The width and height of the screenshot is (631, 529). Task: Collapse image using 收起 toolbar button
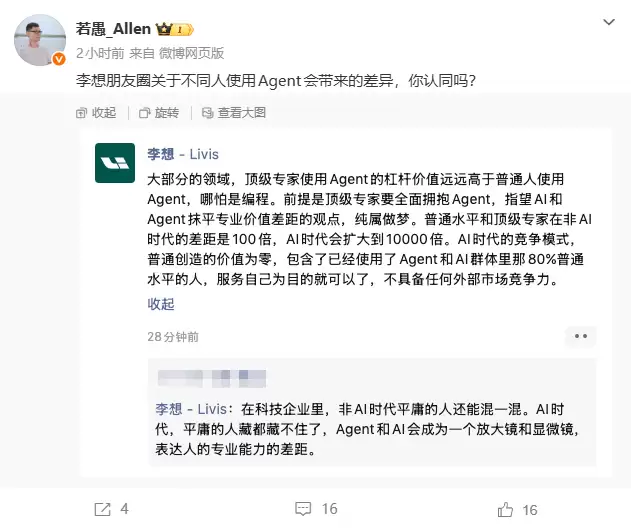coord(96,113)
